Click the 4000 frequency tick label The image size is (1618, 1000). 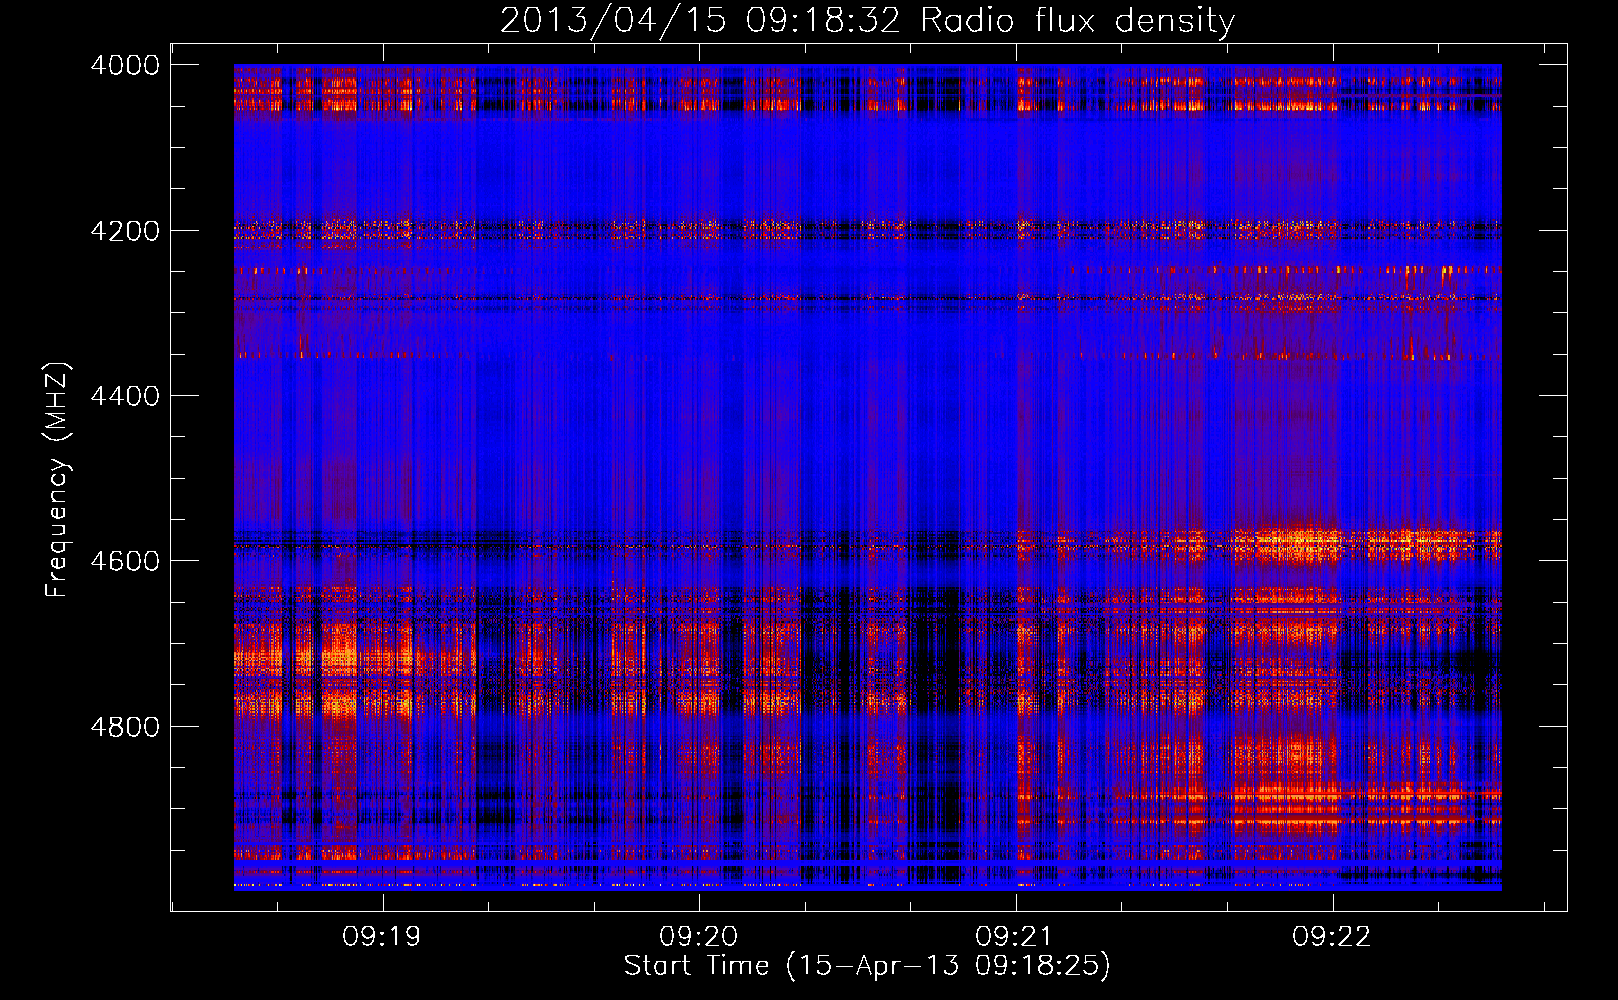125,65
